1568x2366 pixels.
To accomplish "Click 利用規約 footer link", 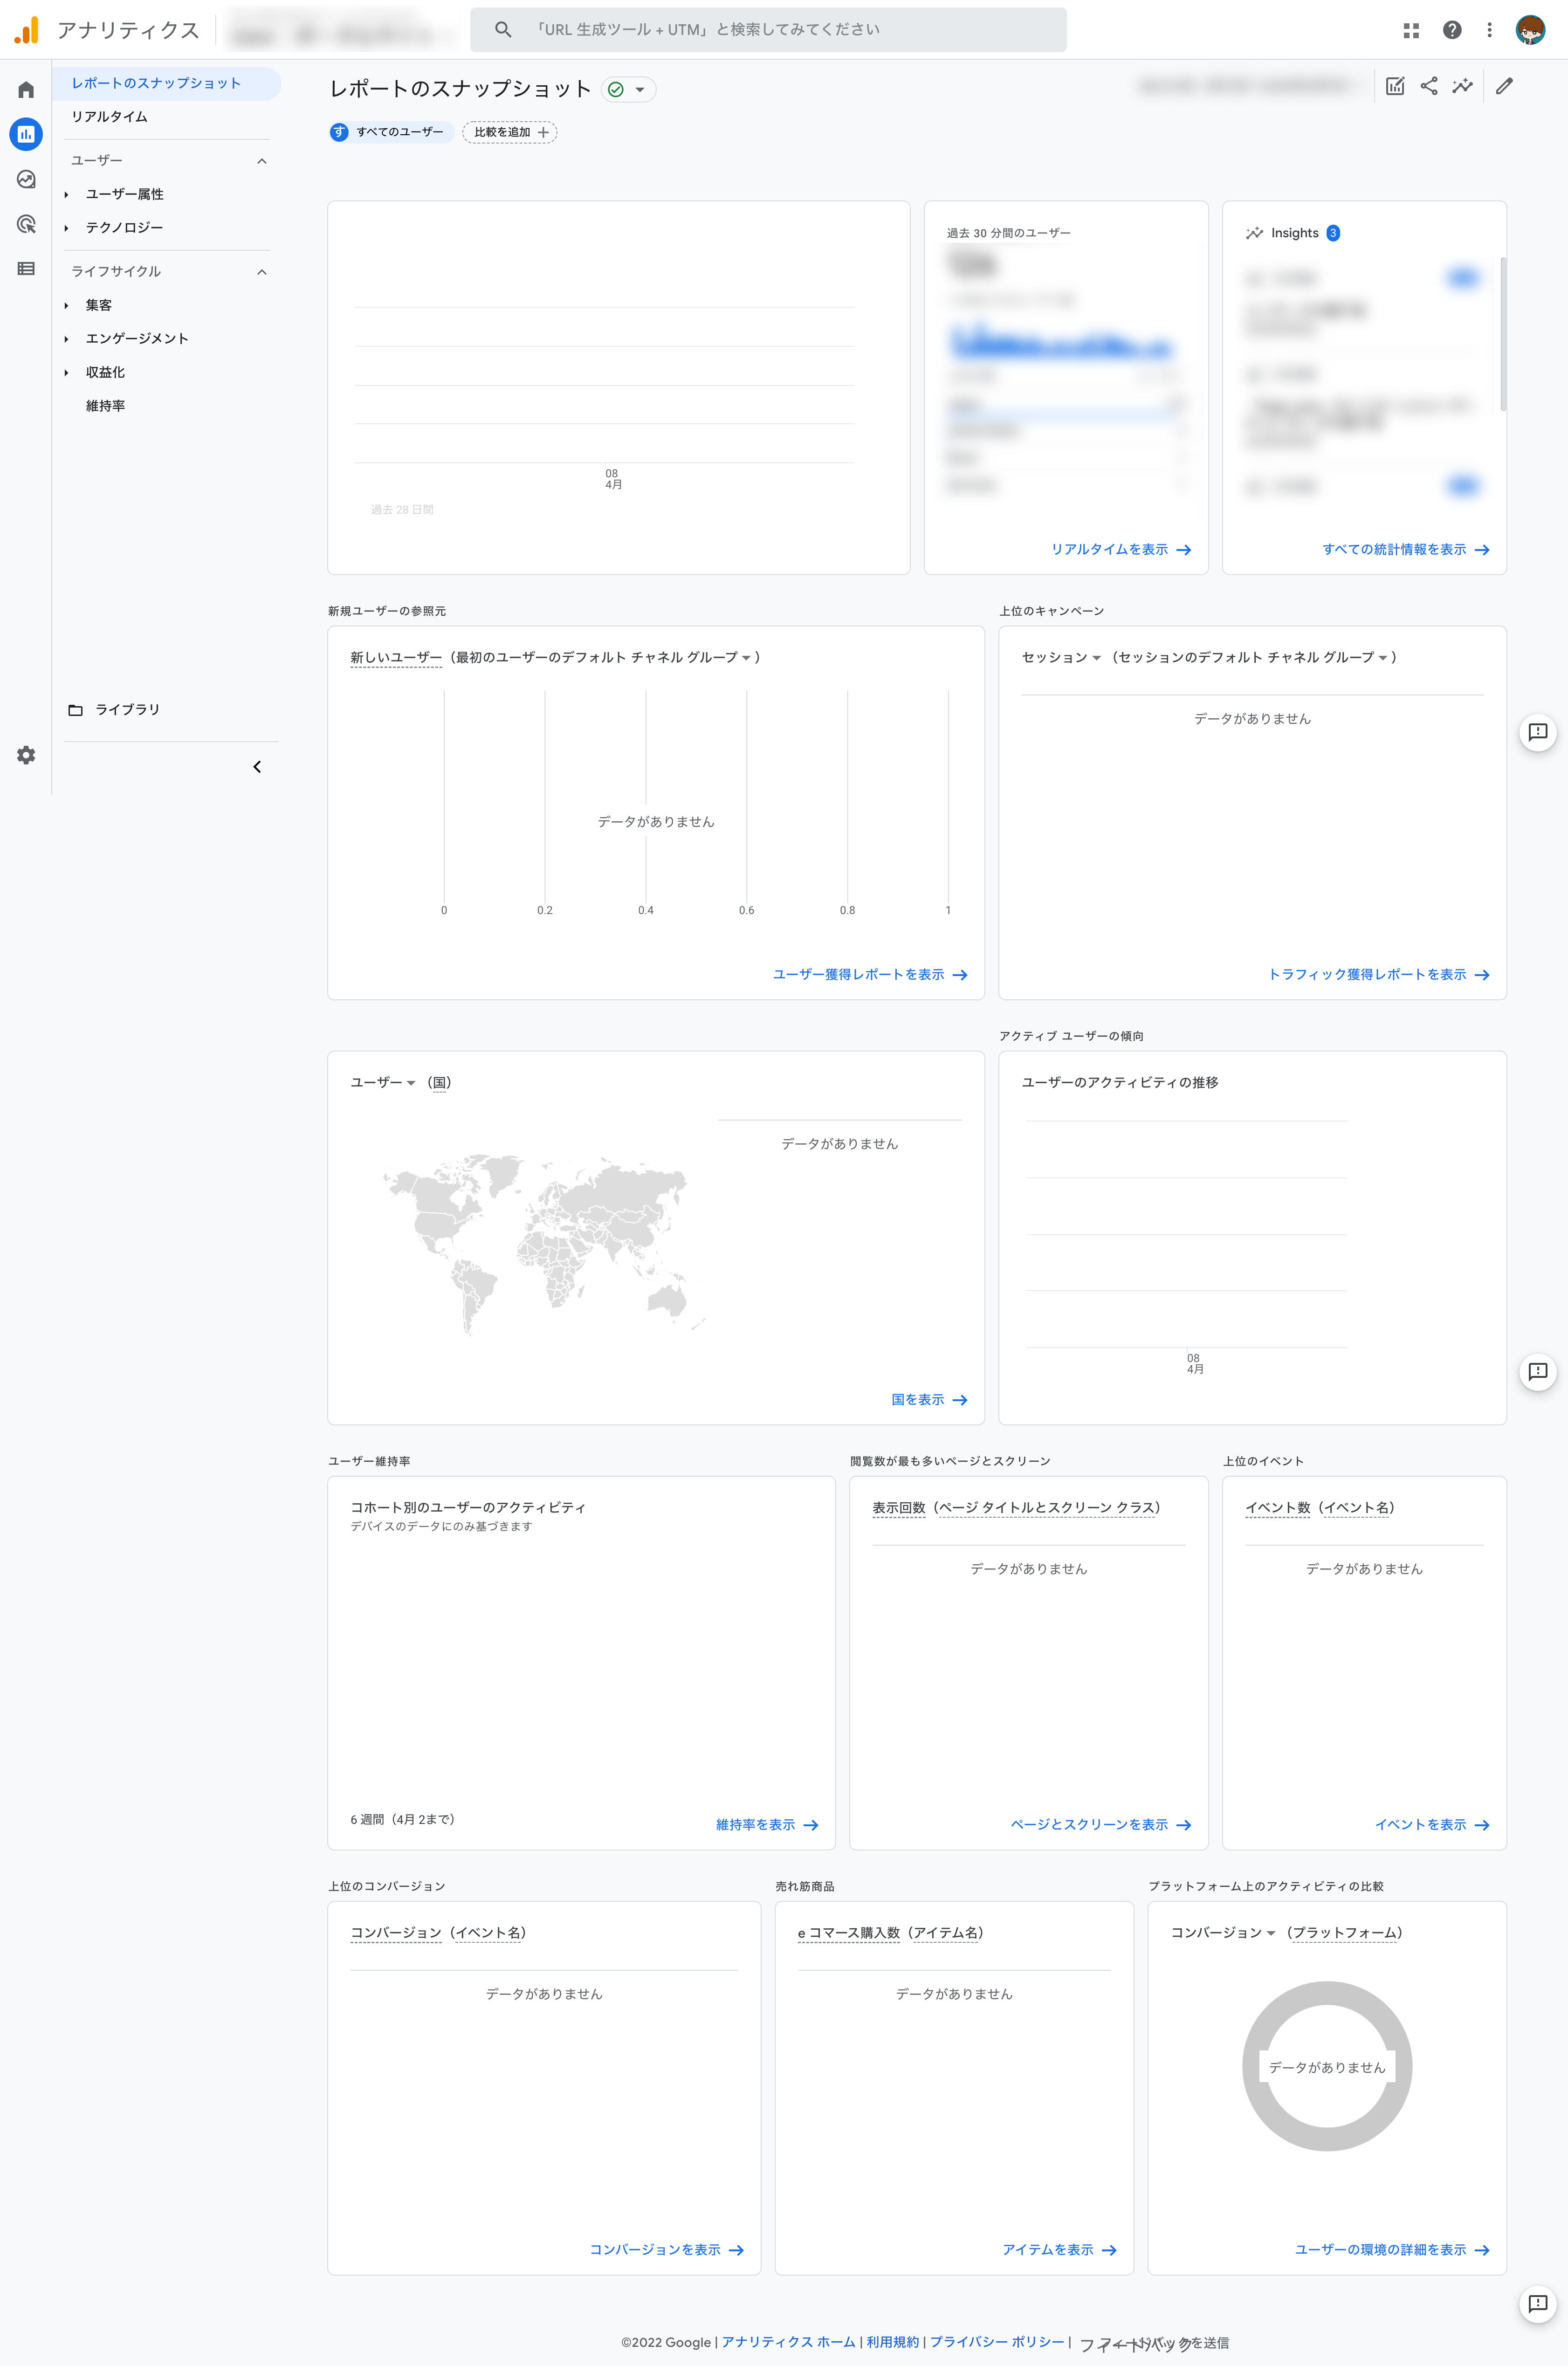I will [x=892, y=2342].
